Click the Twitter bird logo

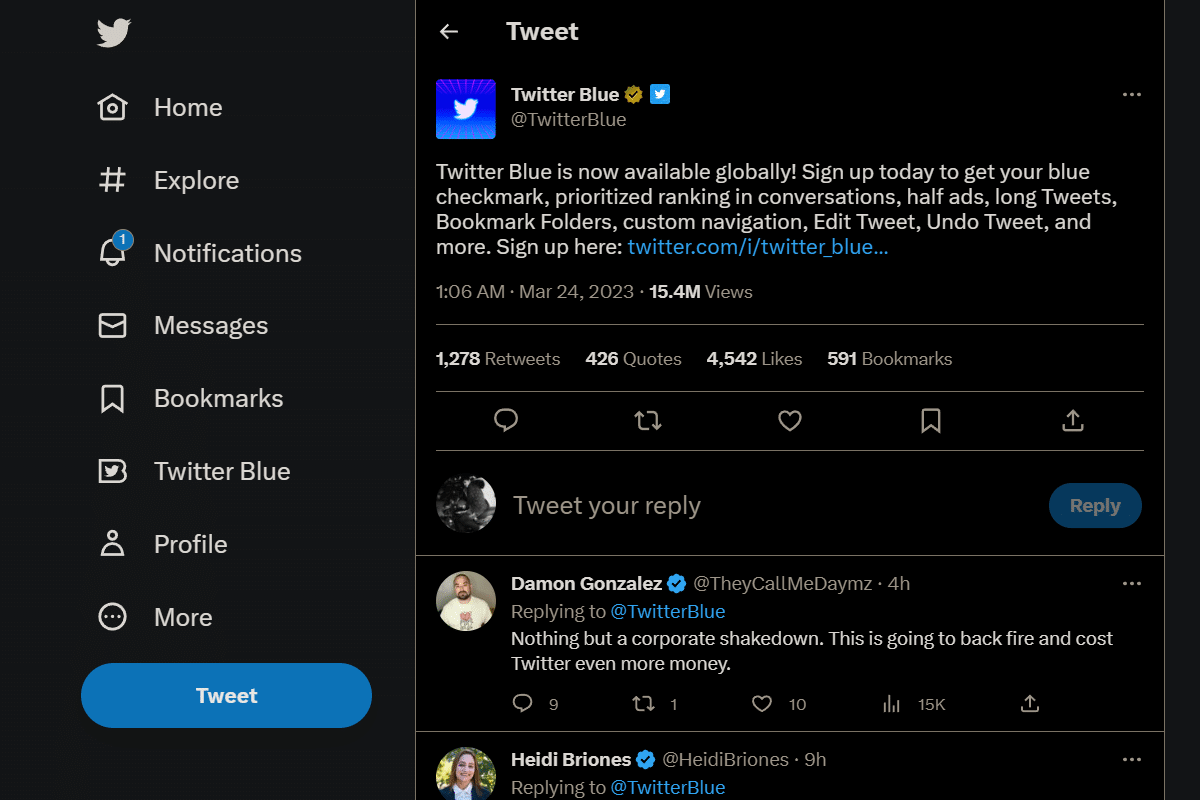[x=113, y=33]
